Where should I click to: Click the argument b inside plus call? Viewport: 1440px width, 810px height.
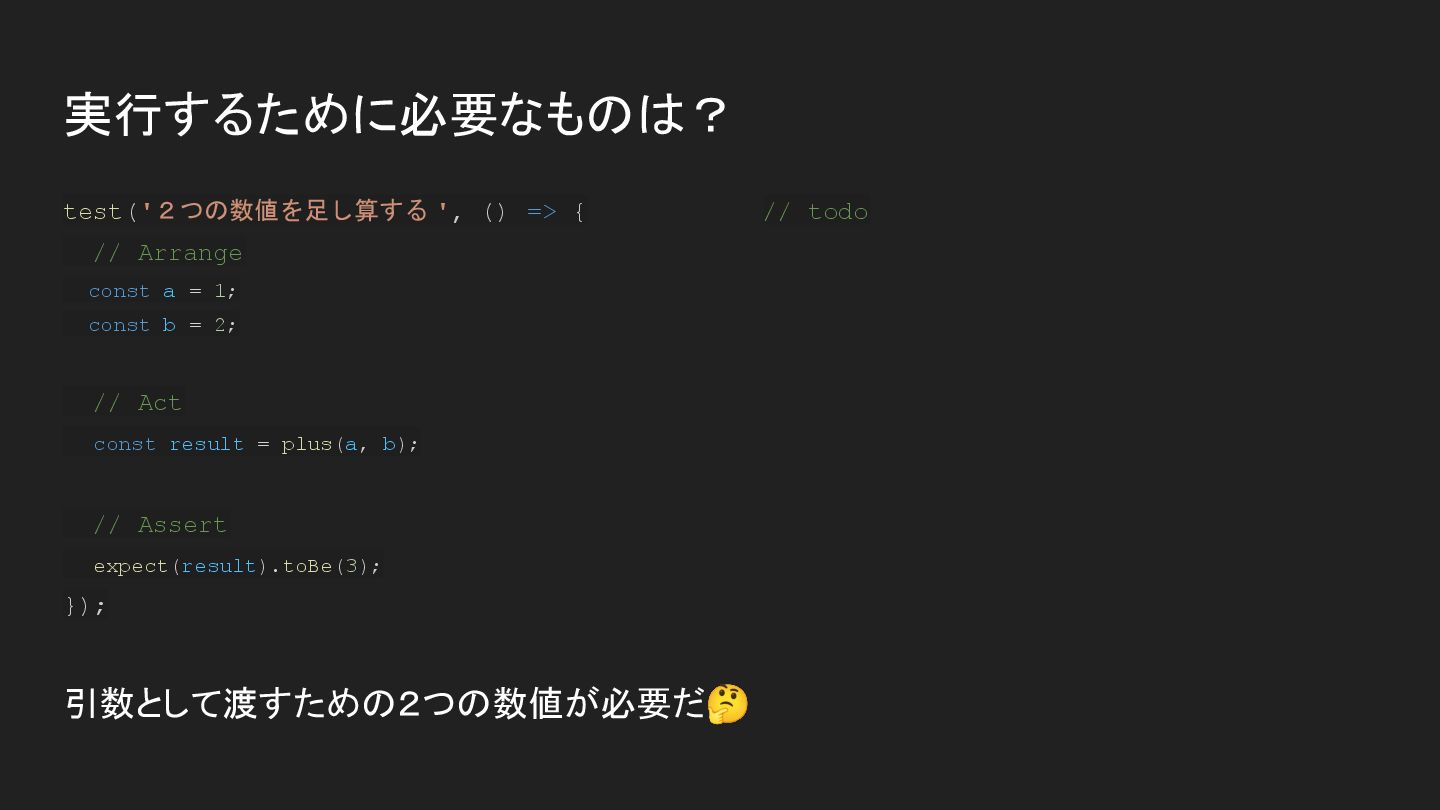[x=388, y=444]
